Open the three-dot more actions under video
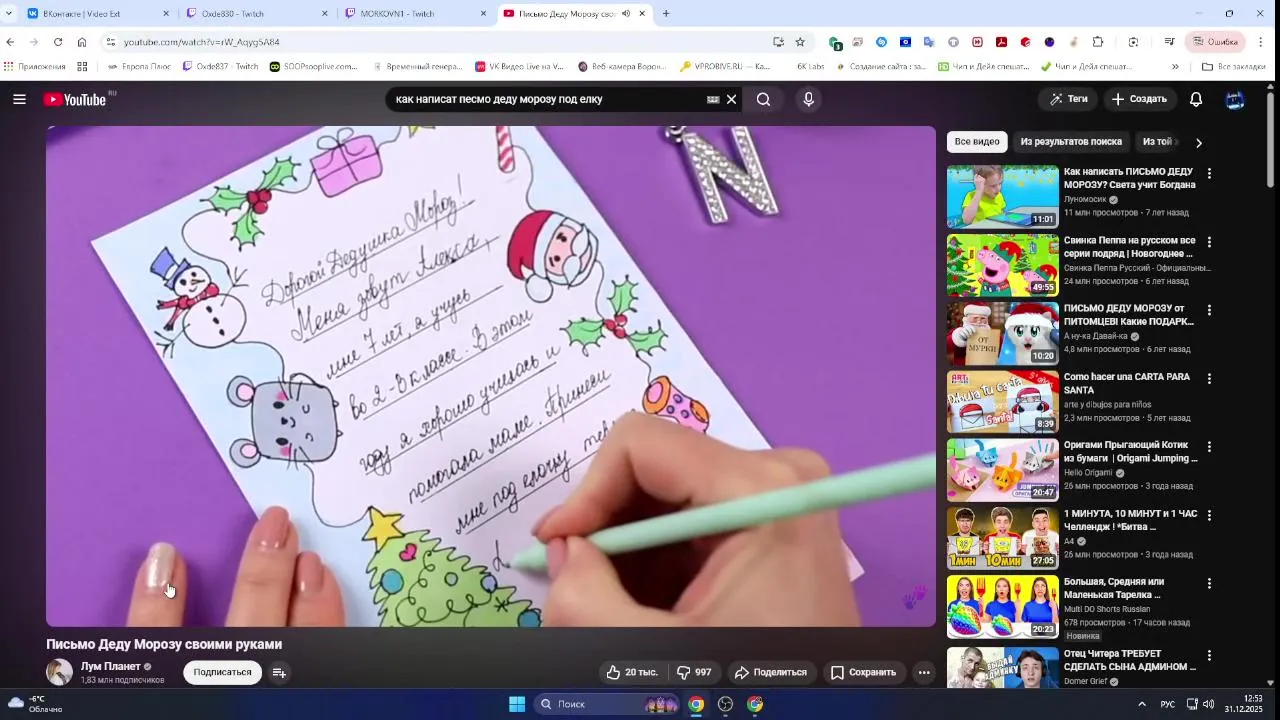This screenshot has width=1280, height=720. pos(924,672)
